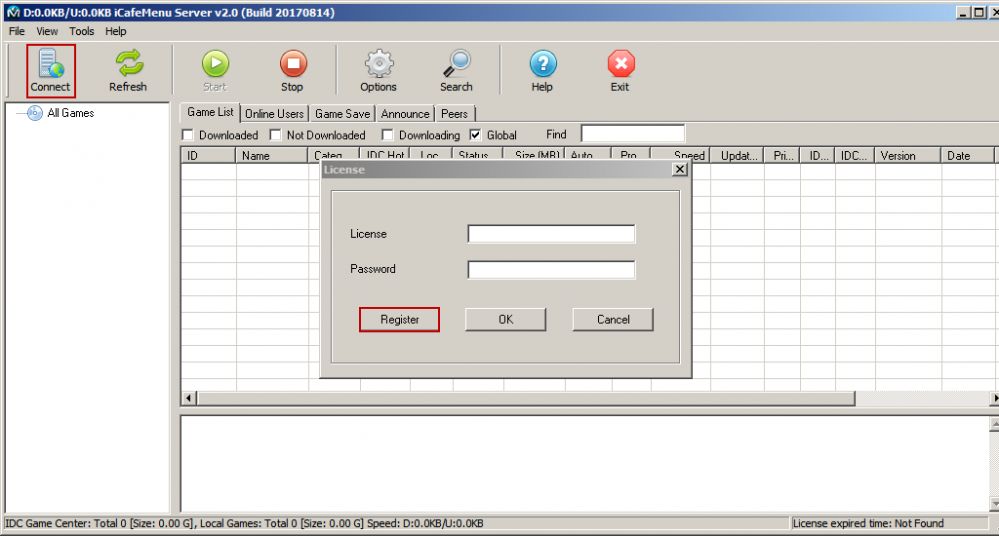Viewport: 999px width, 536px height.
Task: Open the View menu
Action: pyautogui.click(x=47, y=31)
